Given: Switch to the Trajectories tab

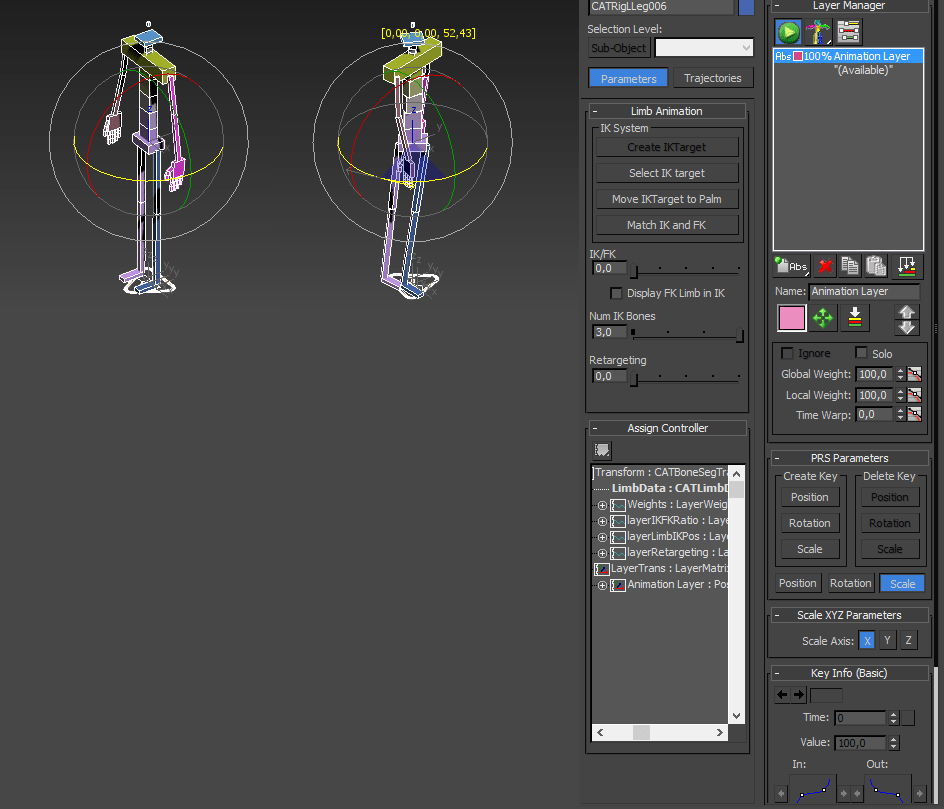Looking at the screenshot, I should 713,77.
